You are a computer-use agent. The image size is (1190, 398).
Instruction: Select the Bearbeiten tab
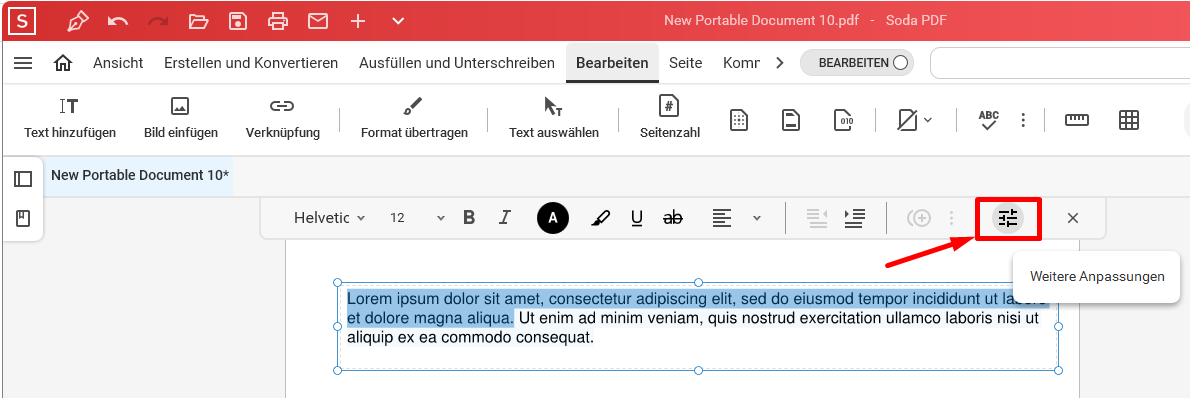tap(612, 63)
